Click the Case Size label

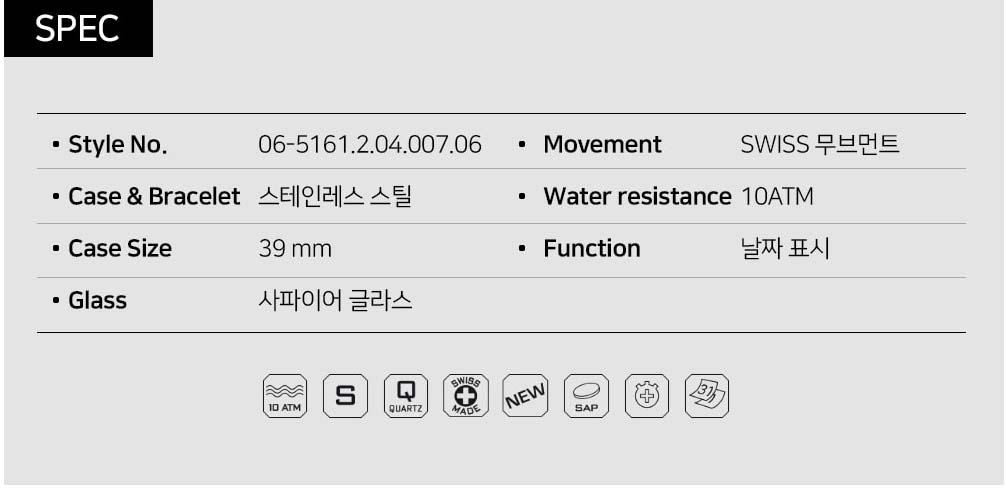pos(120,248)
